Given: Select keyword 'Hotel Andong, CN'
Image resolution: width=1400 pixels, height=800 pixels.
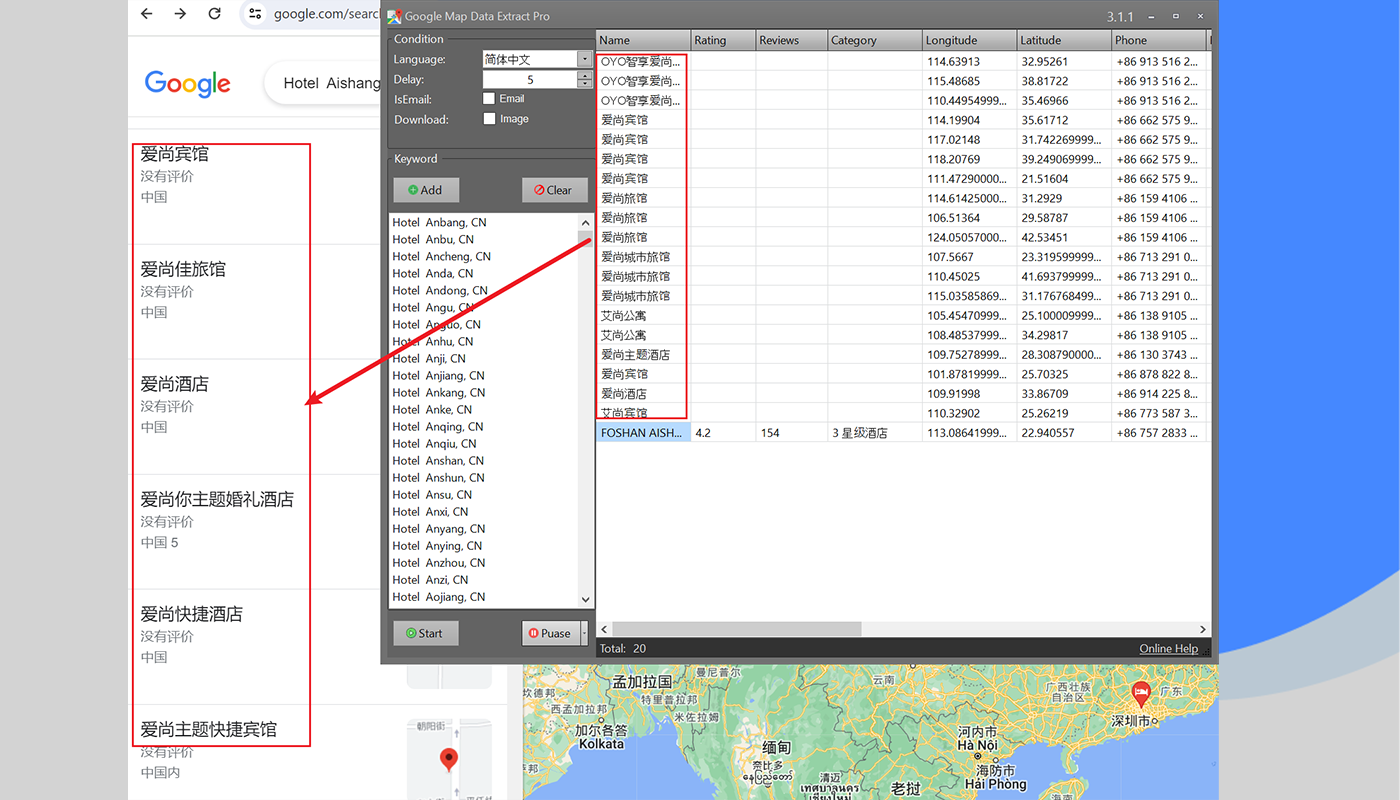Looking at the screenshot, I should [x=440, y=290].
